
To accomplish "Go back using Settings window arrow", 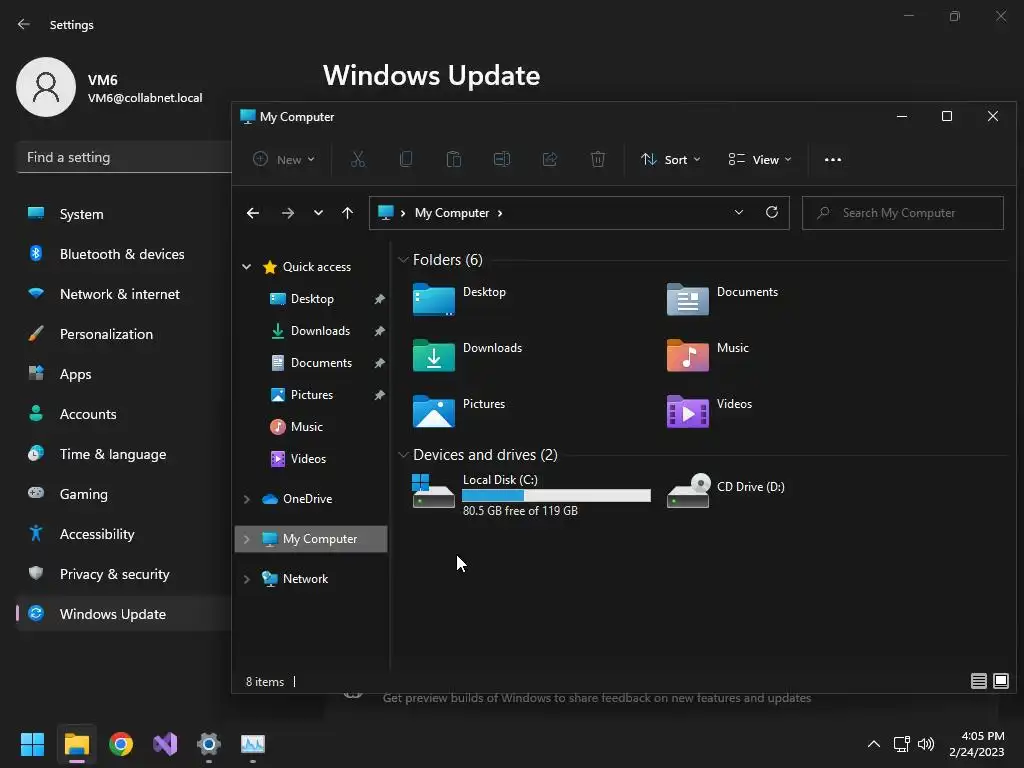I will click(x=24, y=24).
